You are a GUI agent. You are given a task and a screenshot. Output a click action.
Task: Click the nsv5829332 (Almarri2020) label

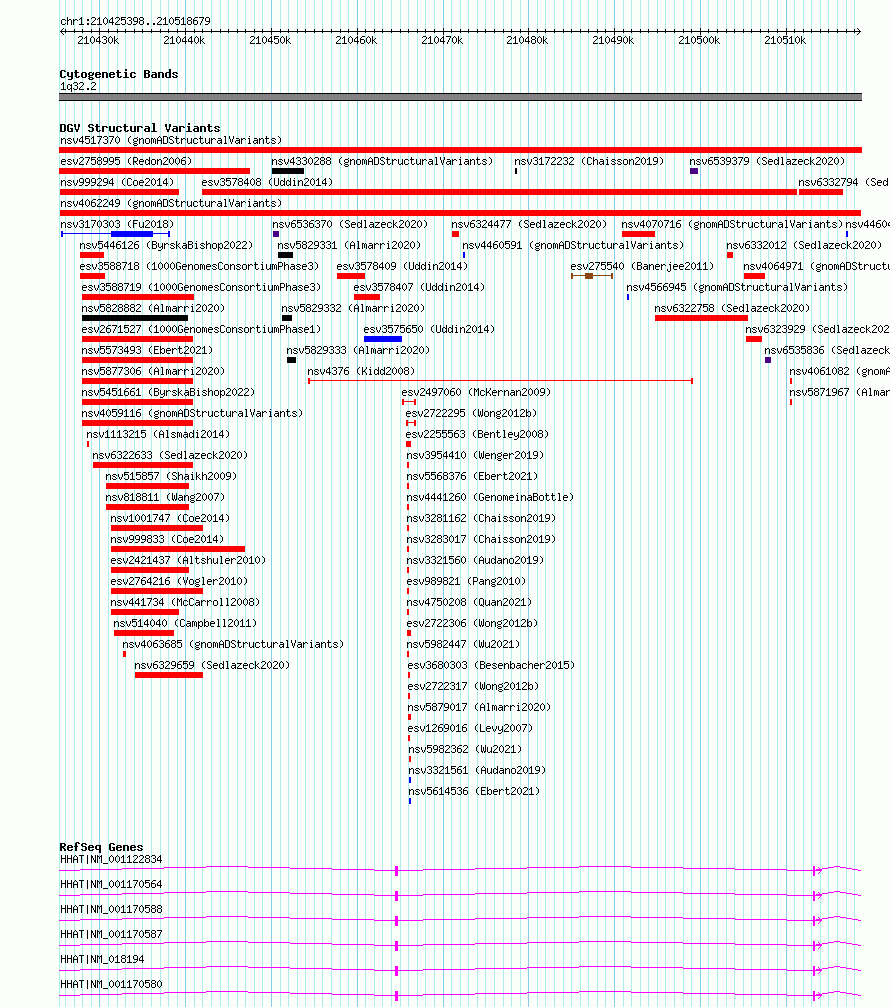[353, 308]
